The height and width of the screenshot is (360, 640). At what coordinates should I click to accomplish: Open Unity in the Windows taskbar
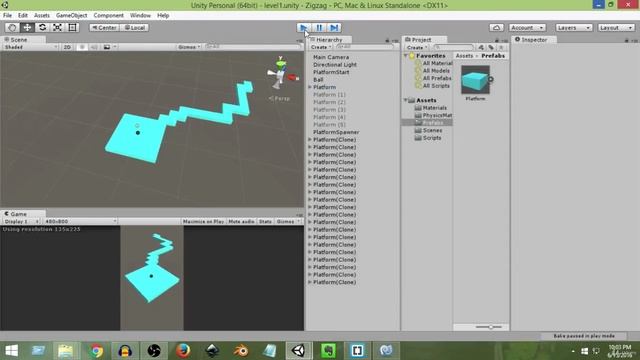click(299, 351)
